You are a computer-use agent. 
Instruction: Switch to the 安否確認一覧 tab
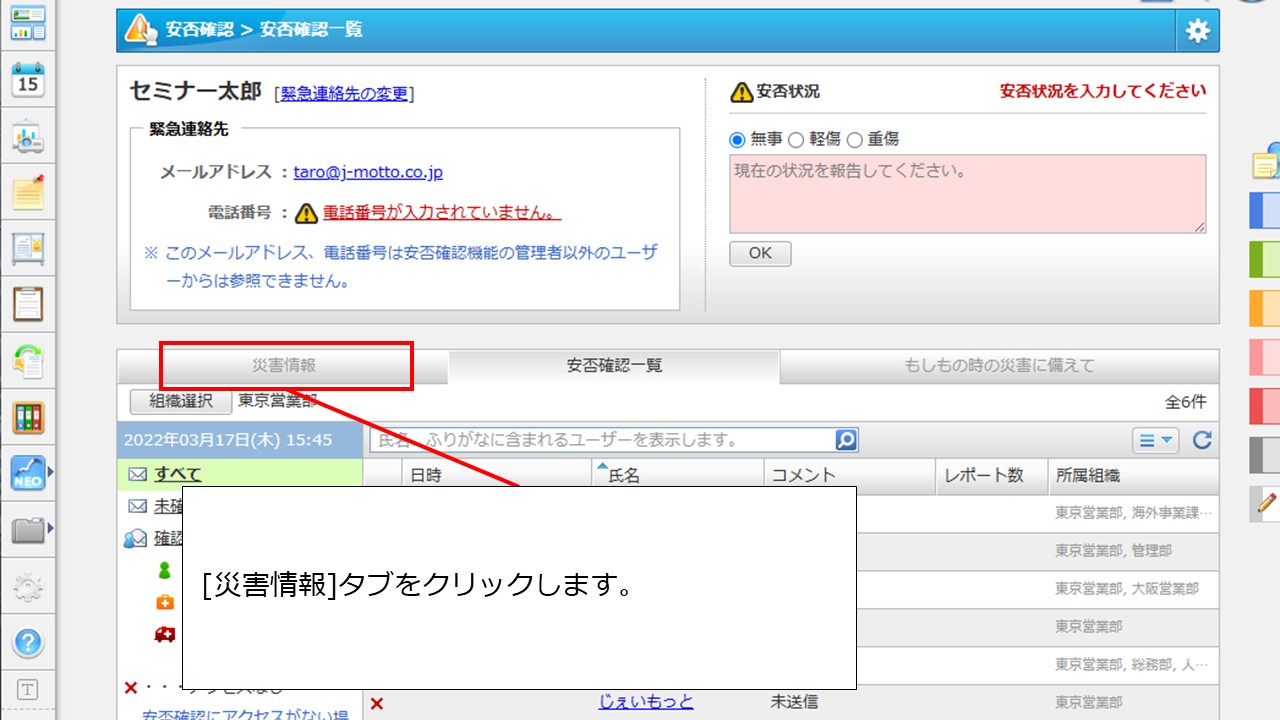click(614, 366)
